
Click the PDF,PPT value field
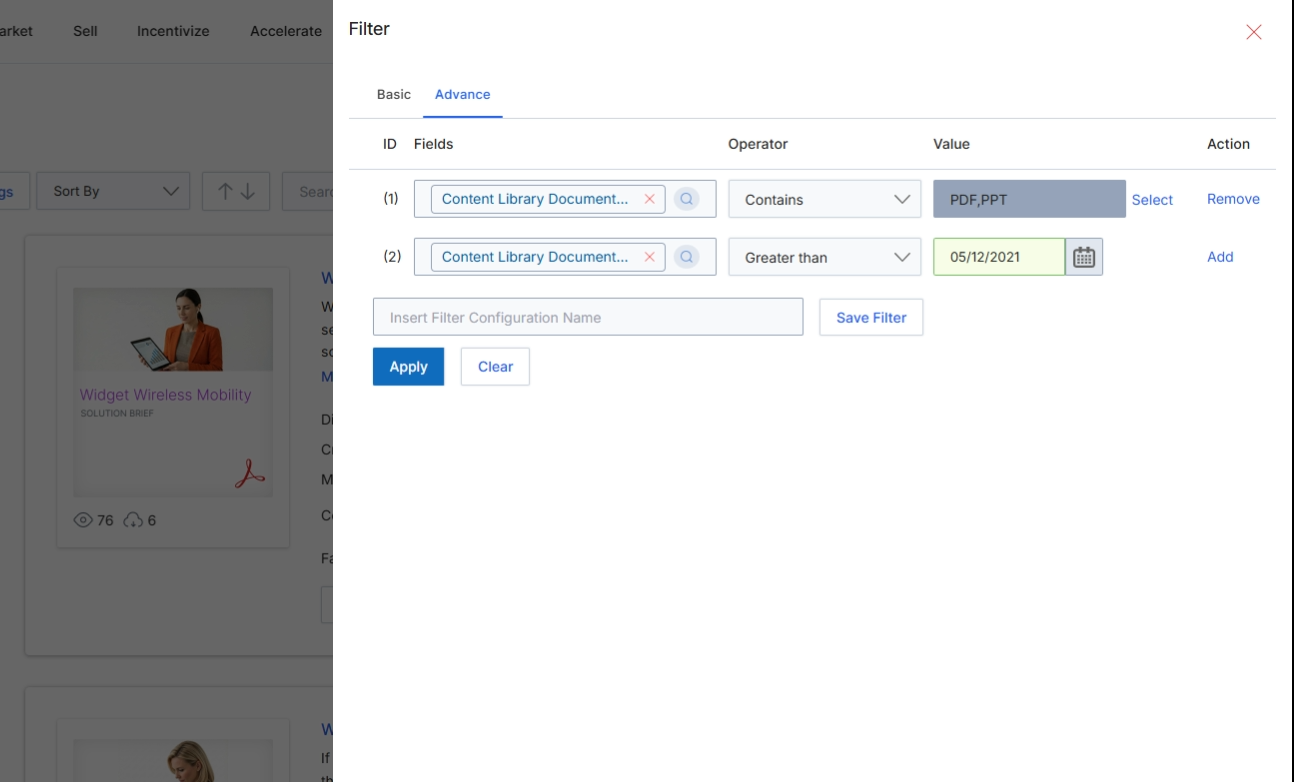[x=1029, y=199]
